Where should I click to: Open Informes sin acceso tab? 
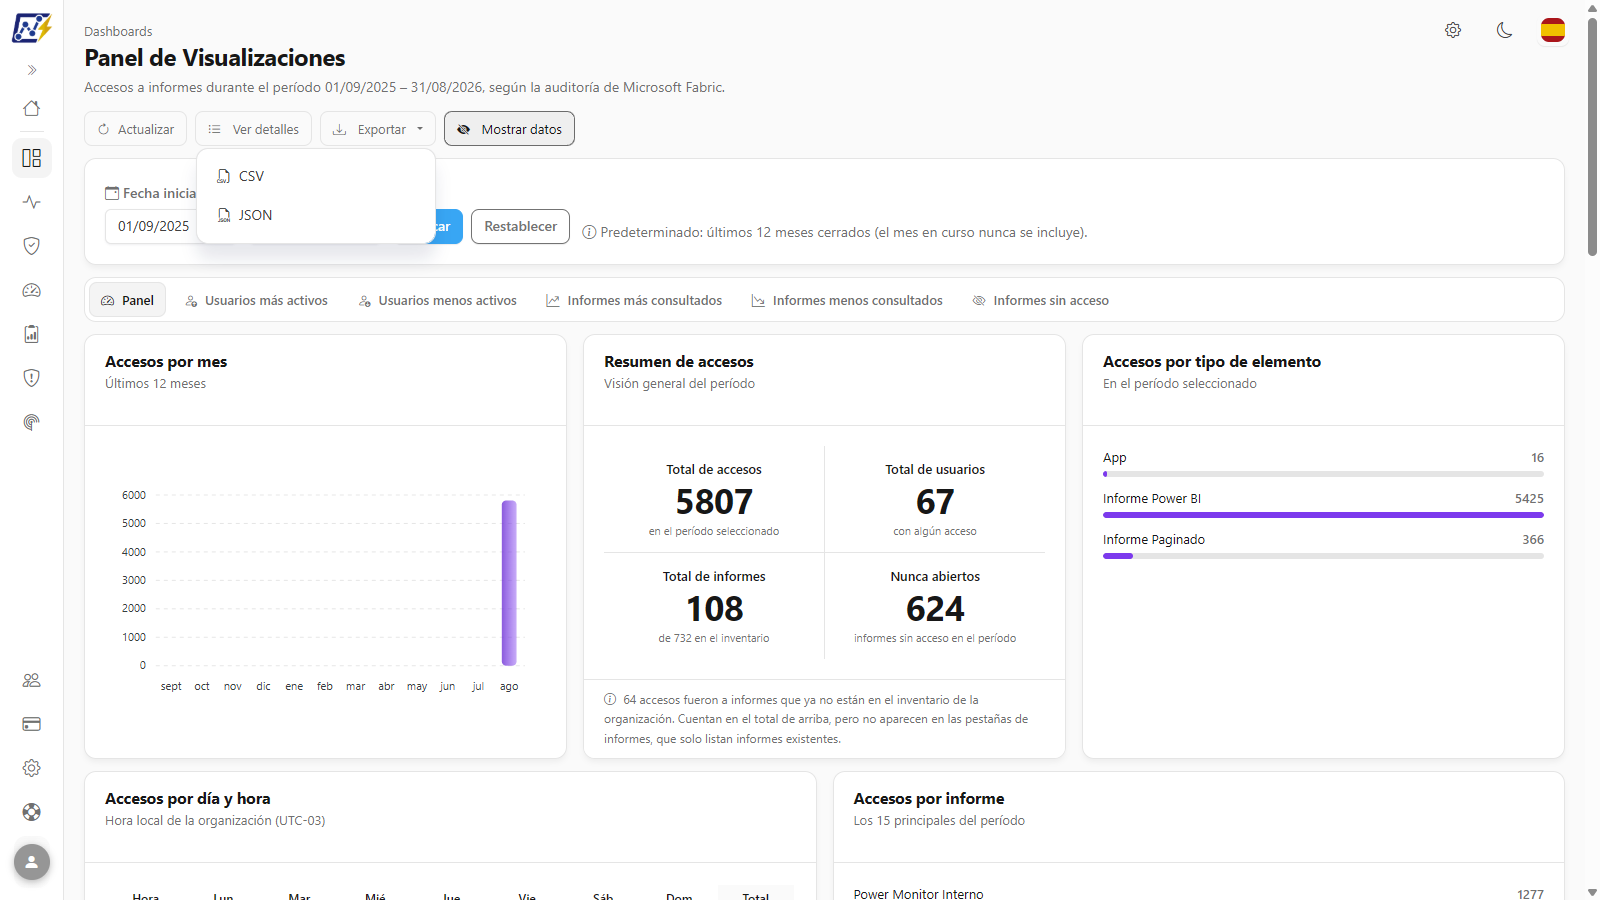pos(1041,300)
